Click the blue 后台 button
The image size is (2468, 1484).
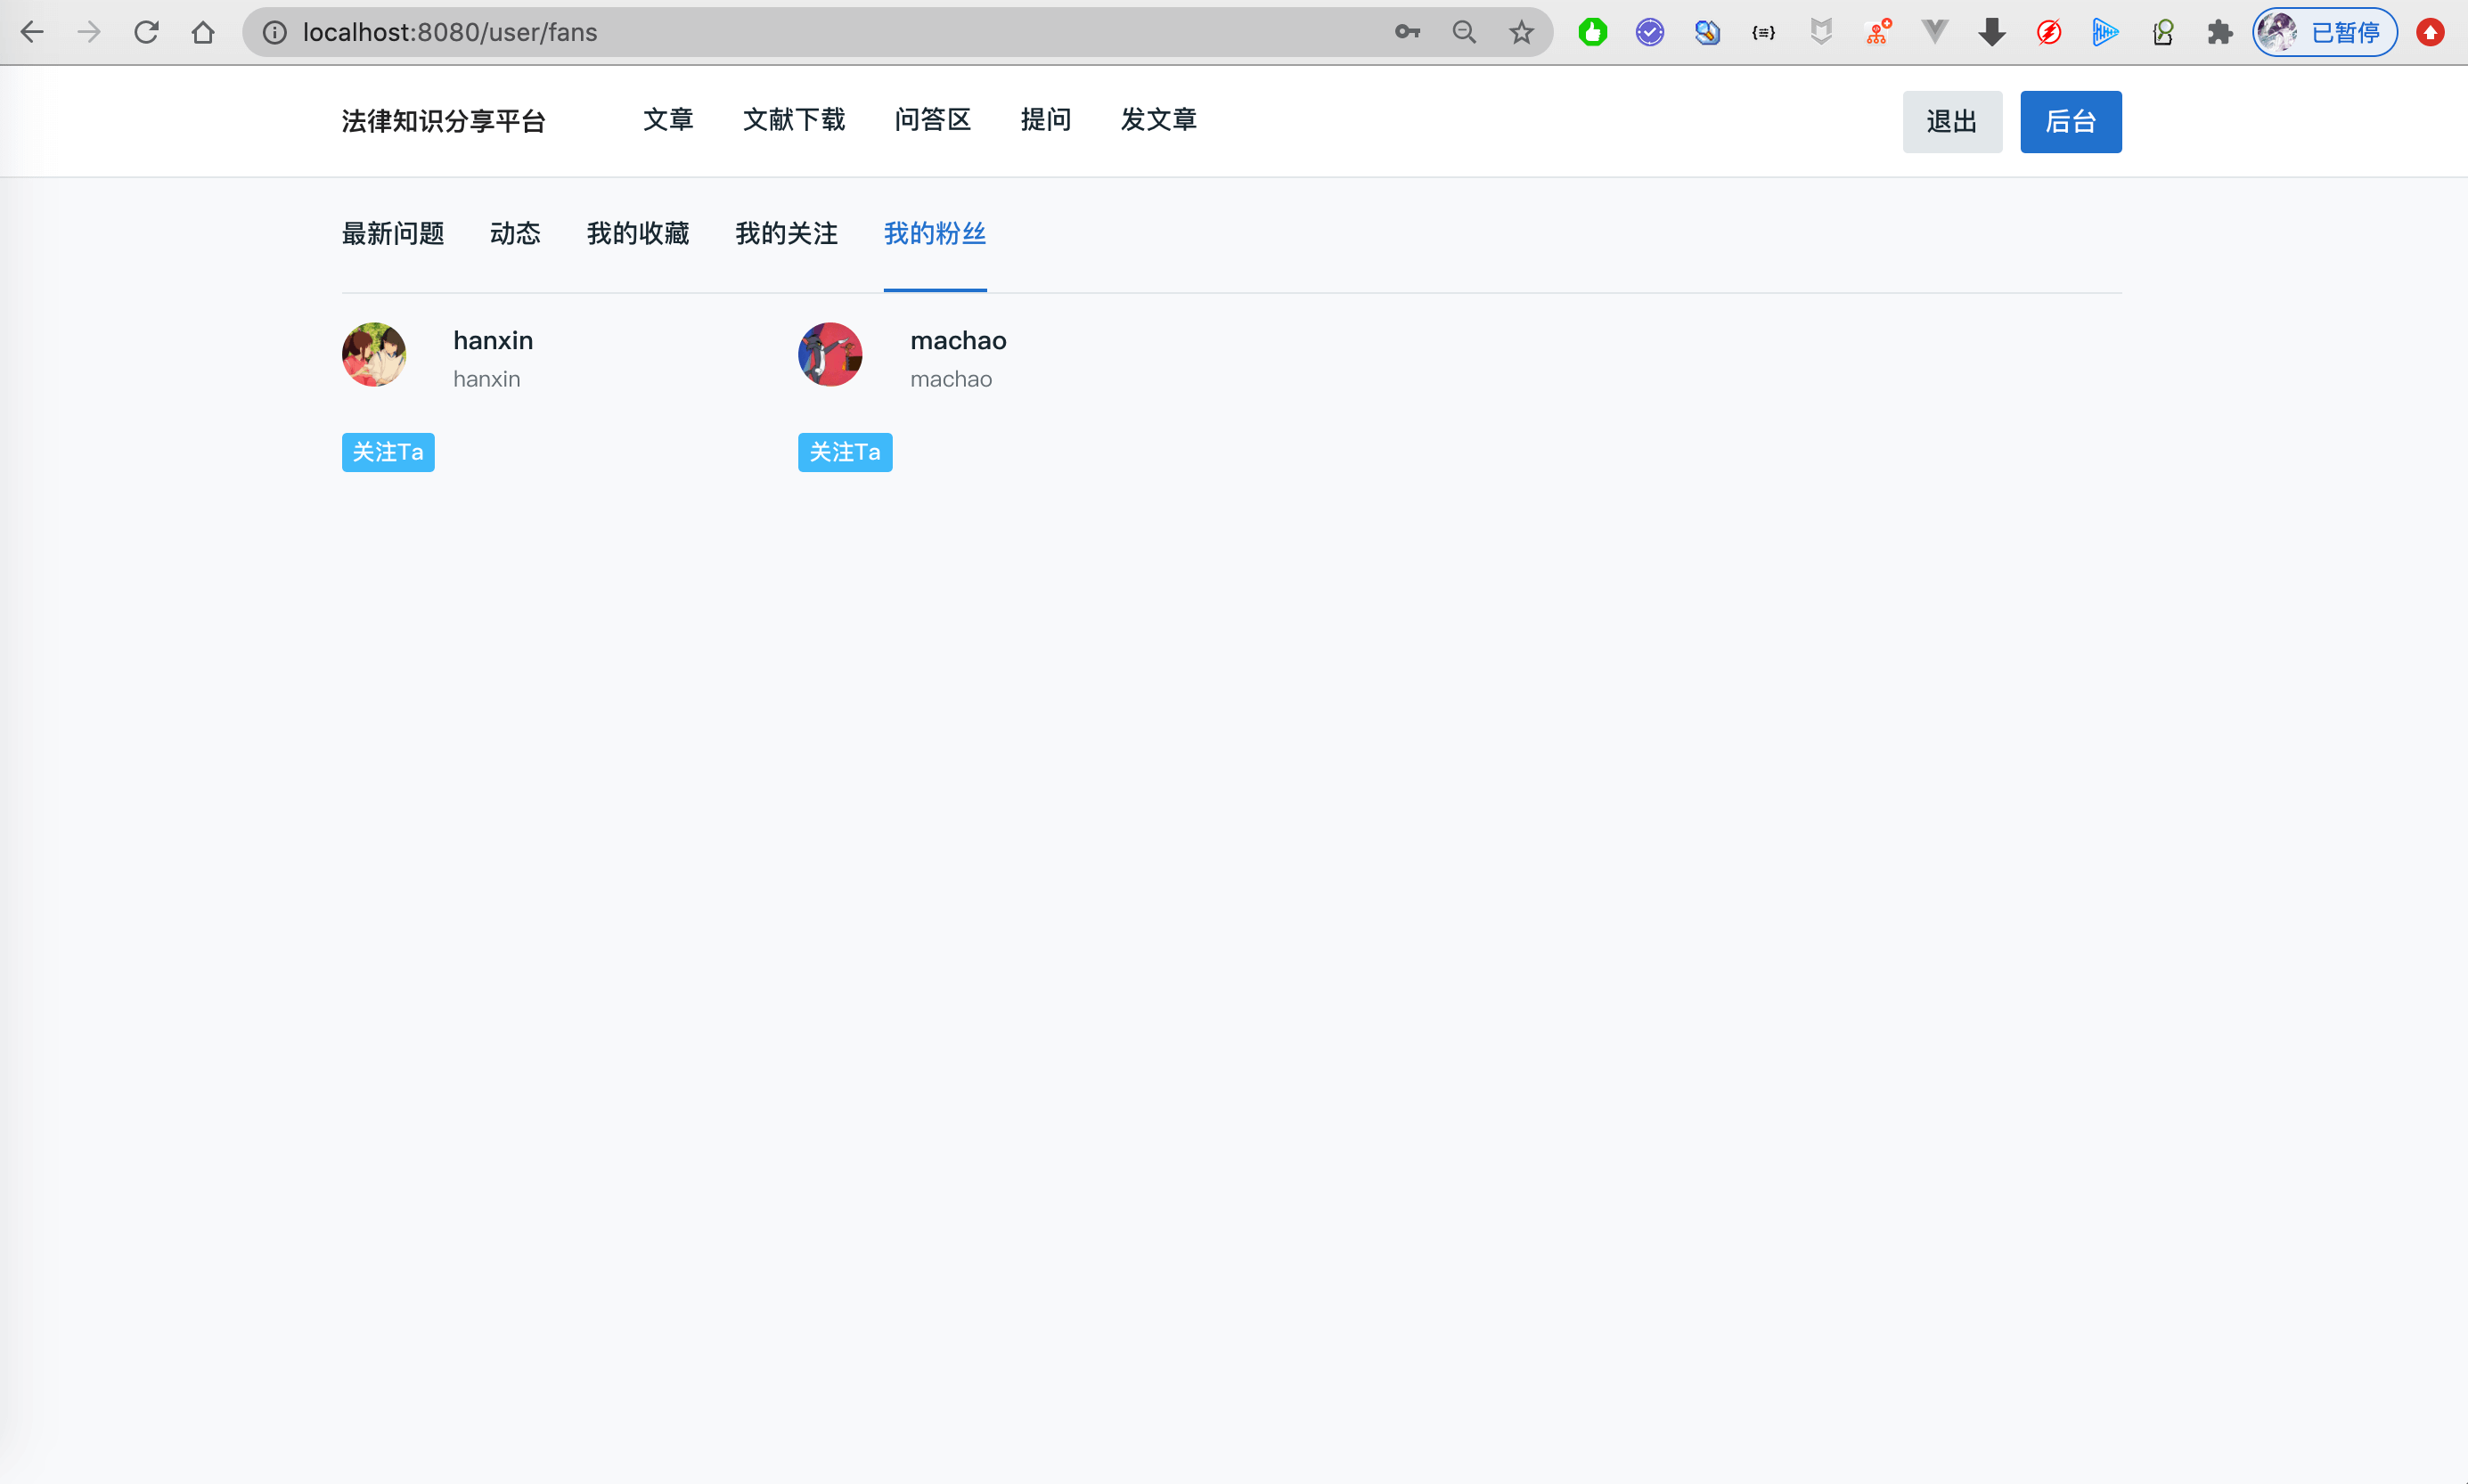[2070, 121]
